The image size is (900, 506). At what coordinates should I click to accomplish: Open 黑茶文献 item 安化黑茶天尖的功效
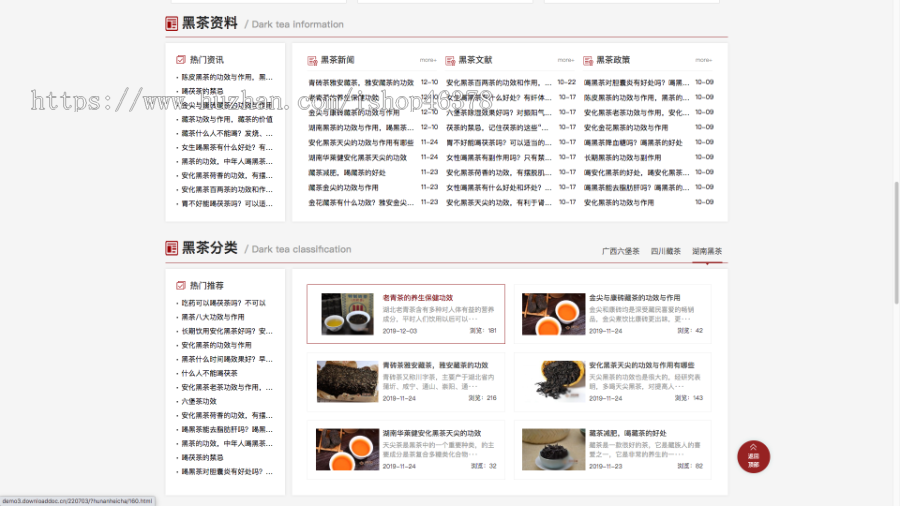coord(498,203)
